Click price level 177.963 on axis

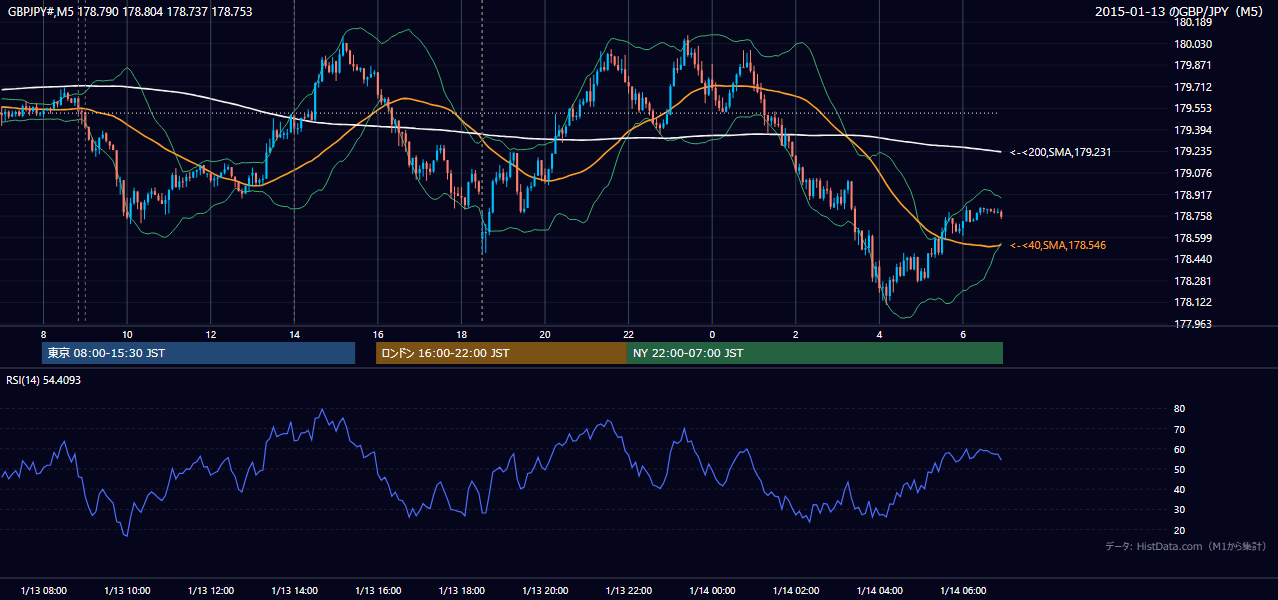[1193, 324]
